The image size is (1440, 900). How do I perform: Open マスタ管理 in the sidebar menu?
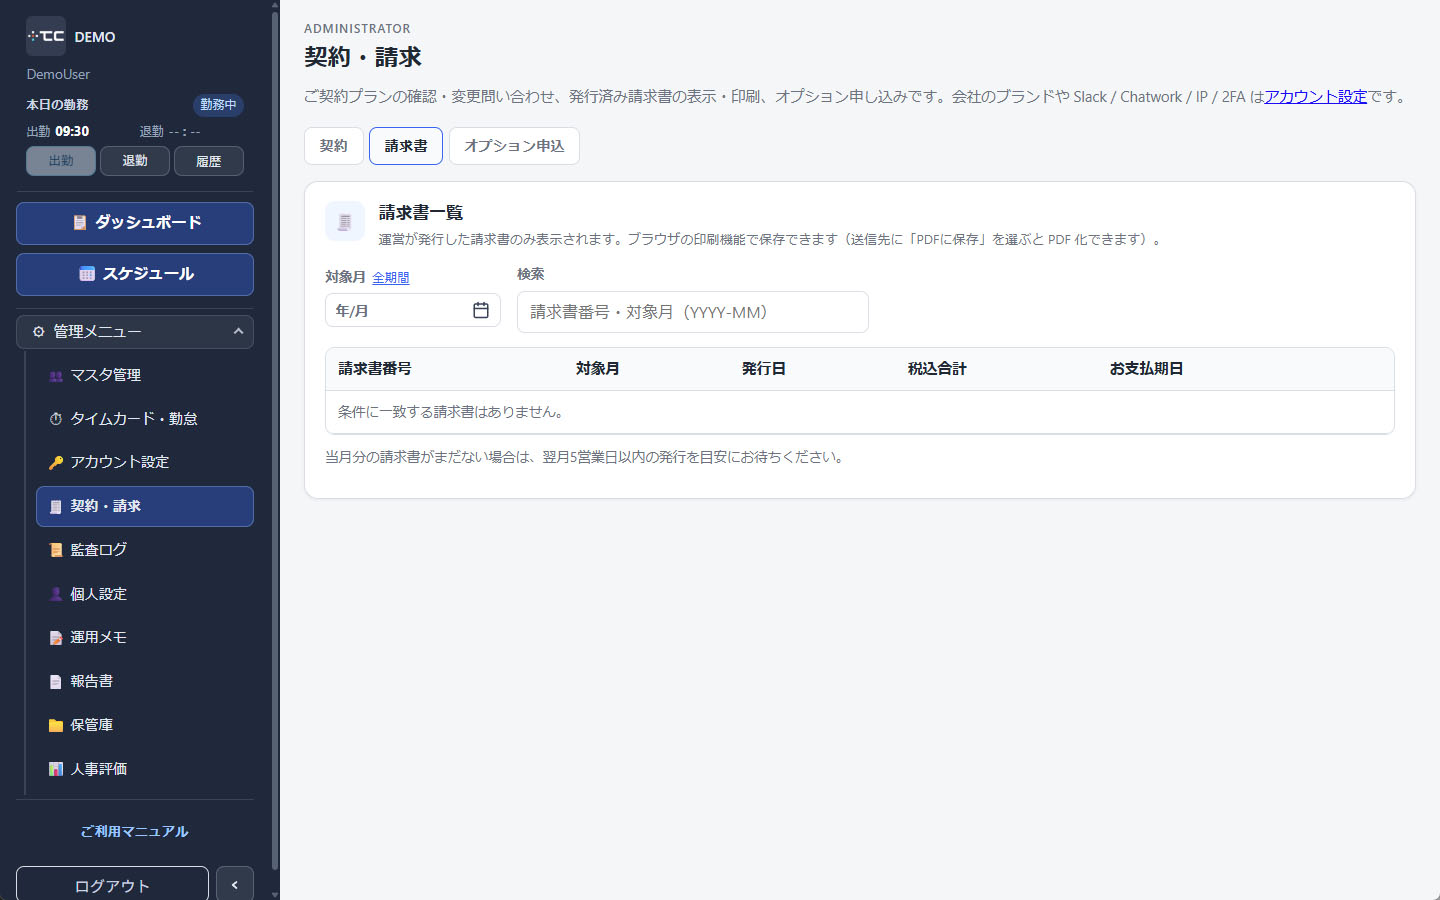click(x=145, y=375)
